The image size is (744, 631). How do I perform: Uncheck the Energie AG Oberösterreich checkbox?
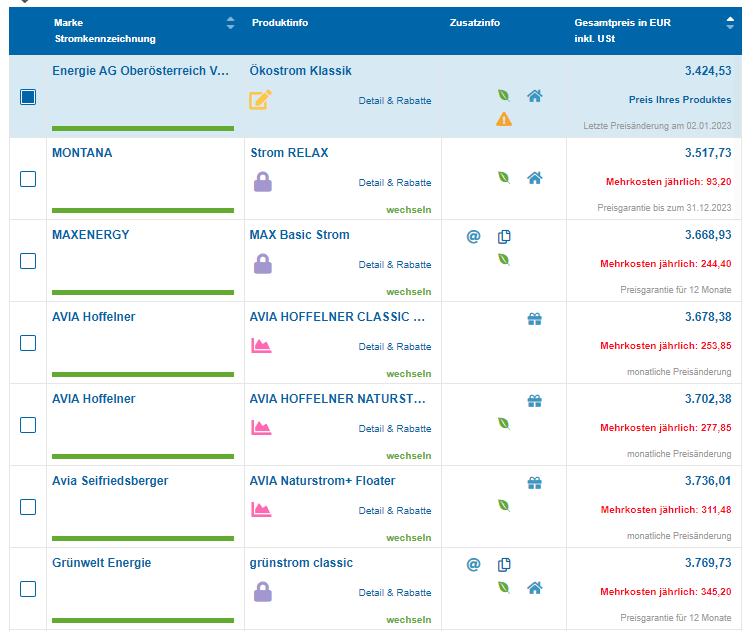coord(28,97)
